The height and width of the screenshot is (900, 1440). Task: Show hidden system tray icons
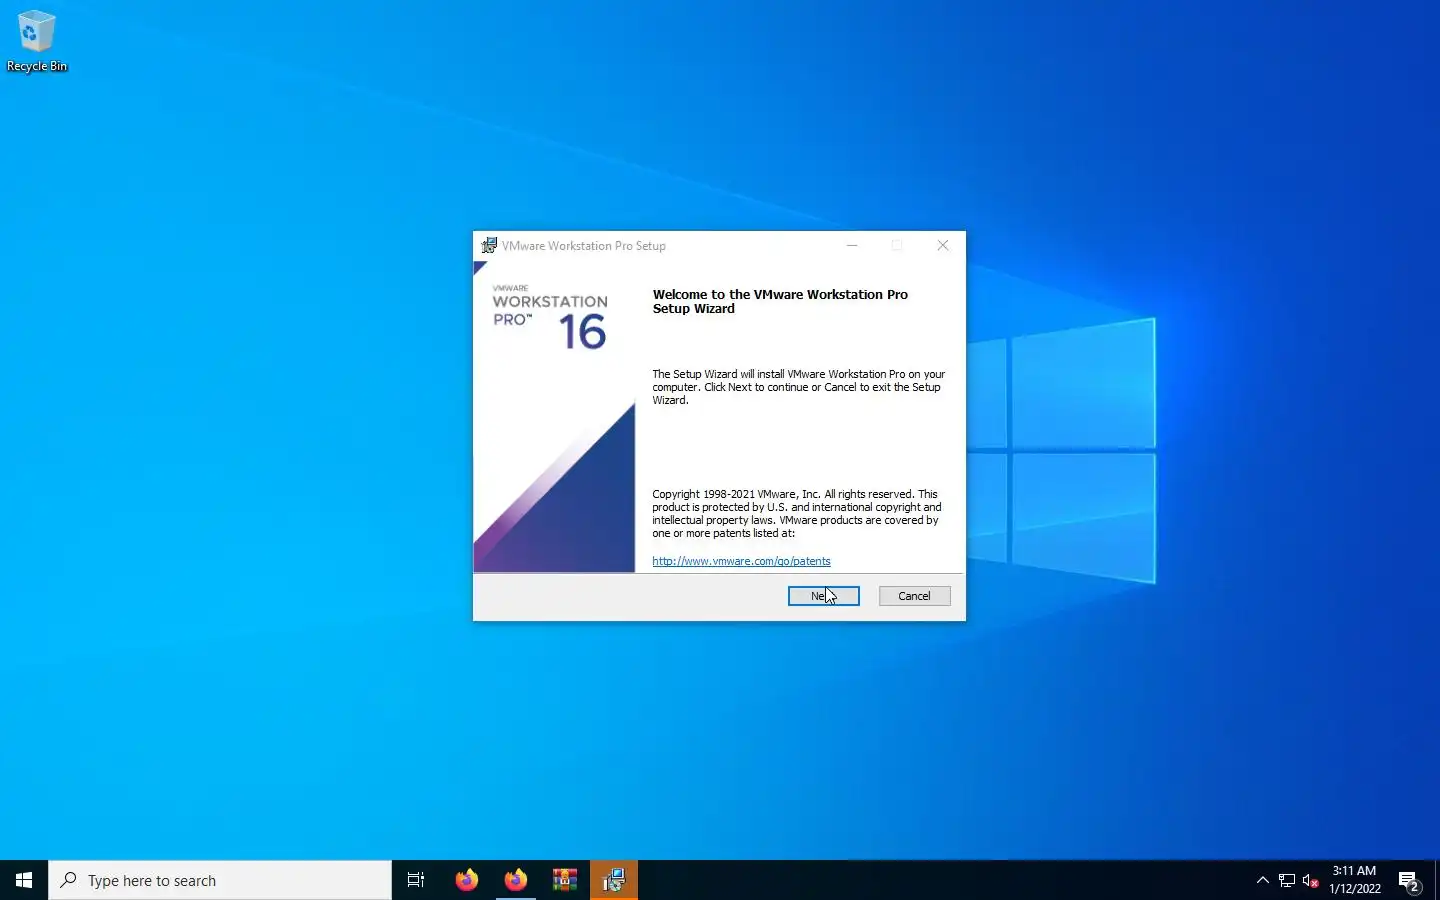click(1262, 880)
